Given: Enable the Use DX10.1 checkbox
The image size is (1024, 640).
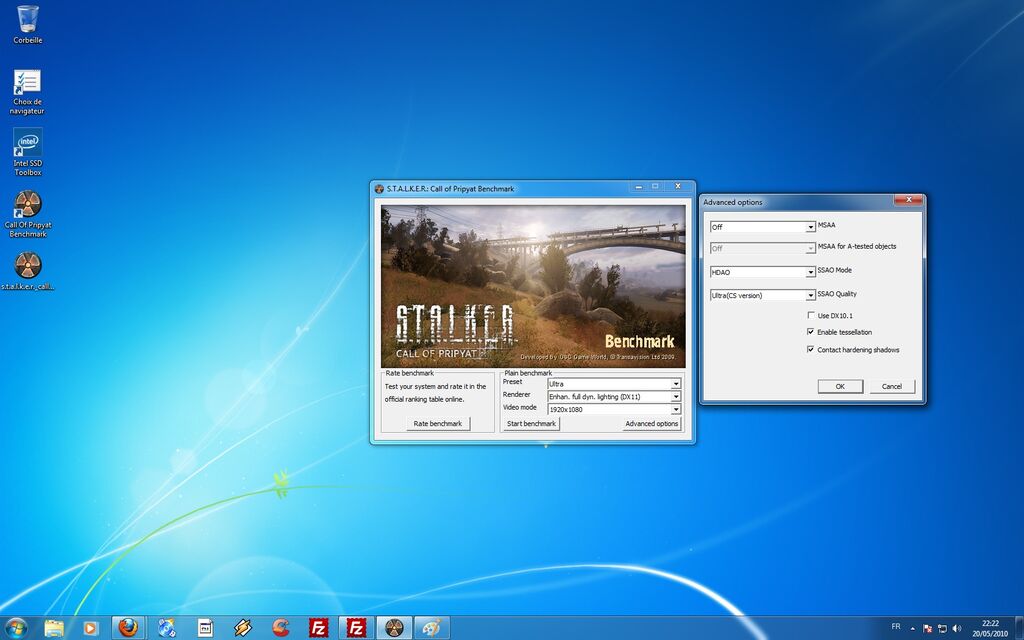Looking at the screenshot, I should point(811,315).
